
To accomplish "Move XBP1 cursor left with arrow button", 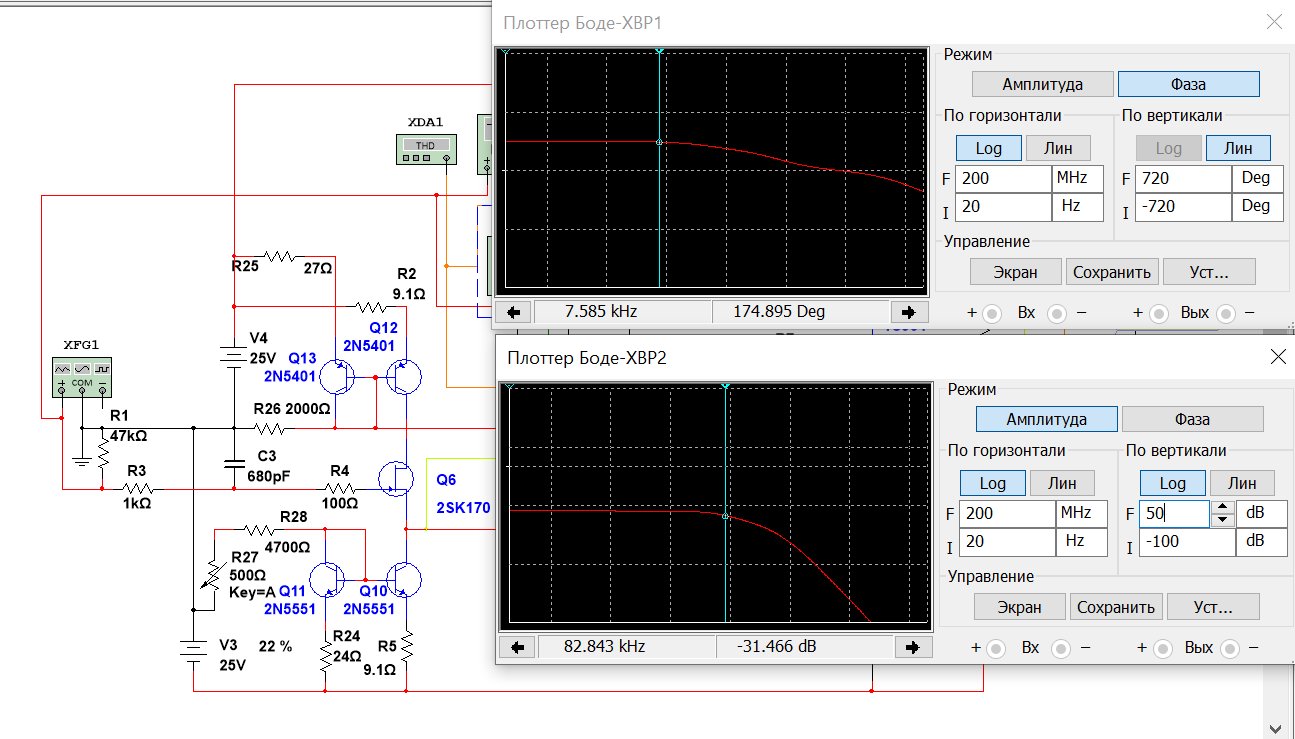I will click(512, 311).
